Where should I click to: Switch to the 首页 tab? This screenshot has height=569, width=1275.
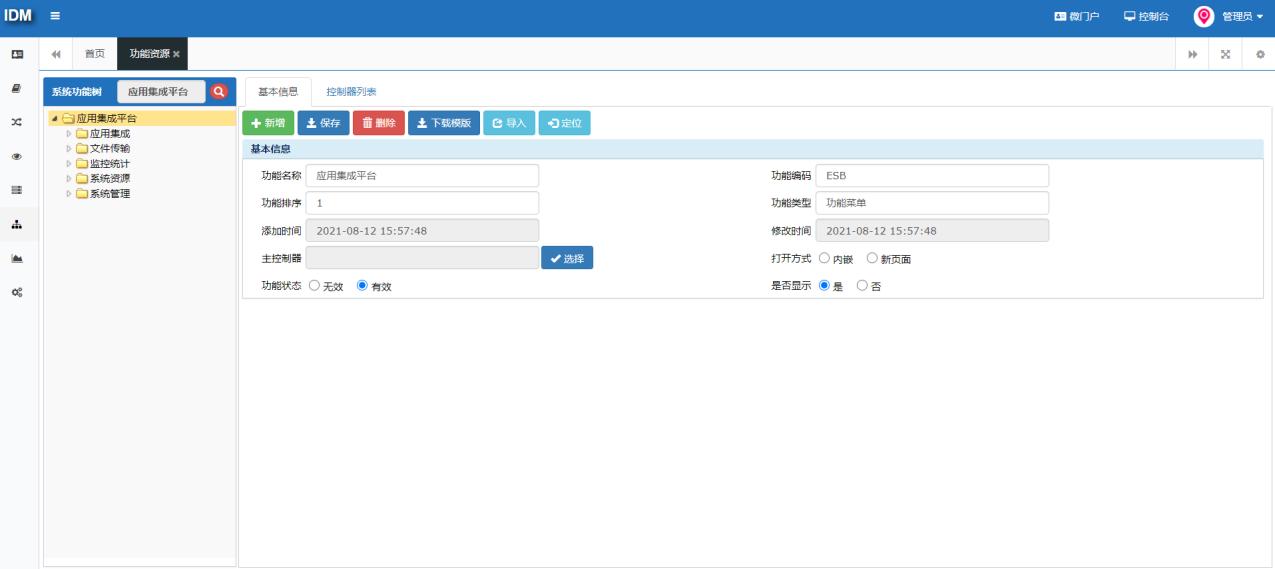point(94,54)
